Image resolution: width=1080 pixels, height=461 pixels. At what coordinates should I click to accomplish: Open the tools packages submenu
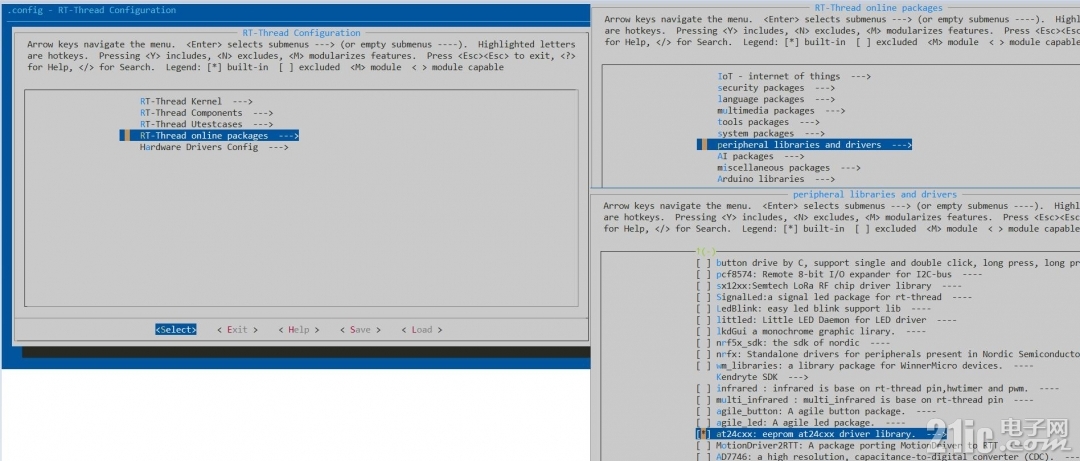pyautogui.click(x=769, y=122)
